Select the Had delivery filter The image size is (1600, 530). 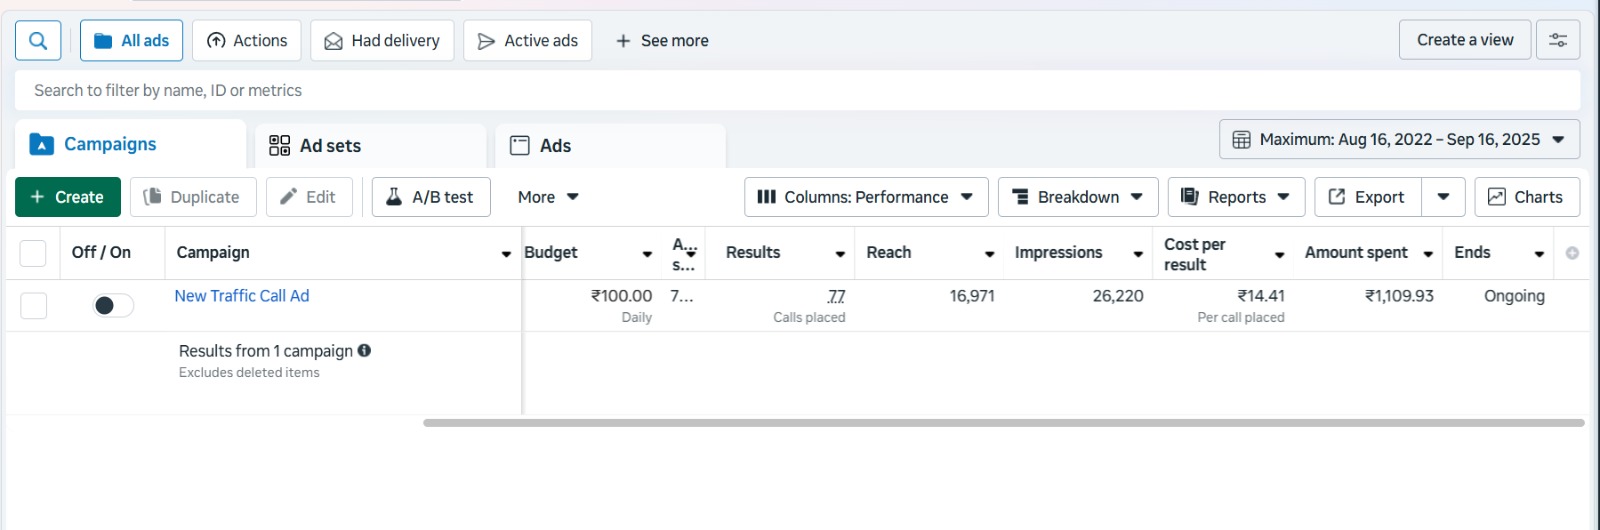pyautogui.click(x=382, y=41)
